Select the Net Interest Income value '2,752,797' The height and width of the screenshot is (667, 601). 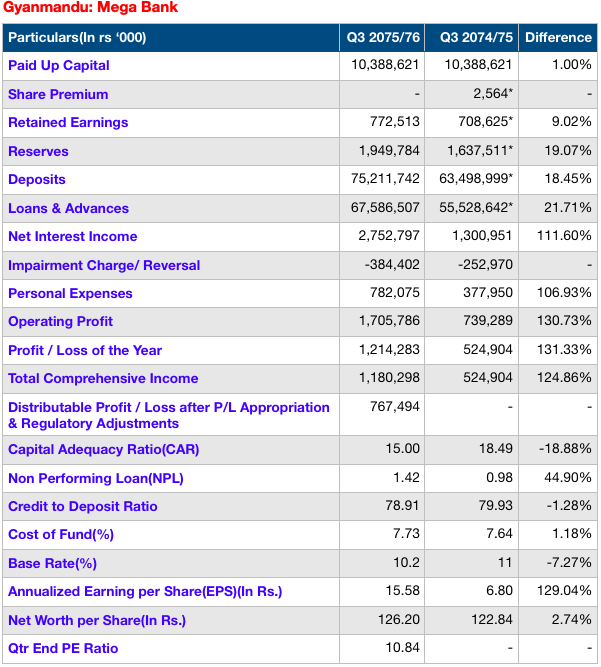click(389, 236)
